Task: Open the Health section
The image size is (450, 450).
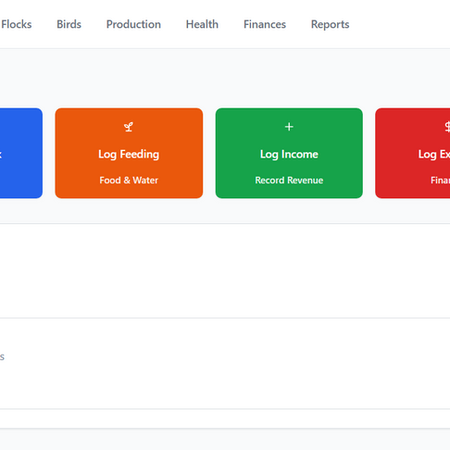Action: [202, 24]
